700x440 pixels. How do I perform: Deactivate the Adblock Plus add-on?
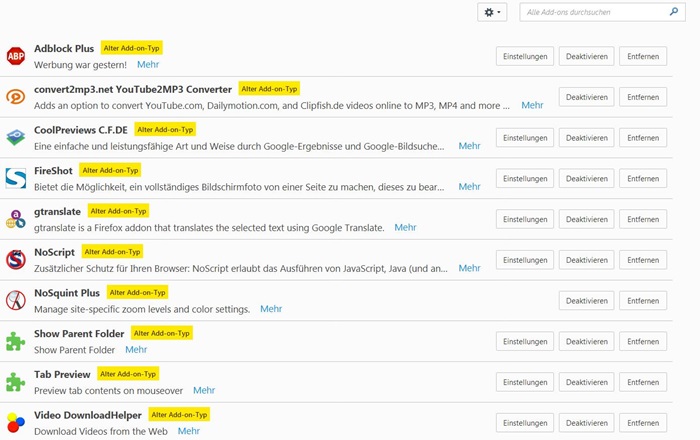[x=586, y=56]
